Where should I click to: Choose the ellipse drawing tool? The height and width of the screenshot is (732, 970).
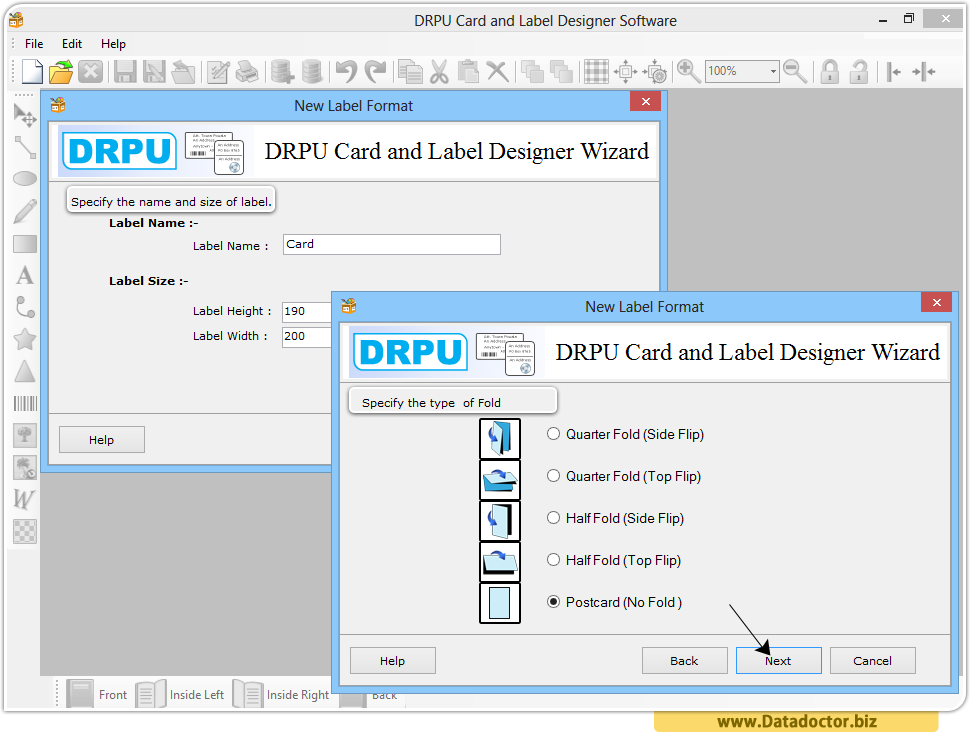pos(25,179)
